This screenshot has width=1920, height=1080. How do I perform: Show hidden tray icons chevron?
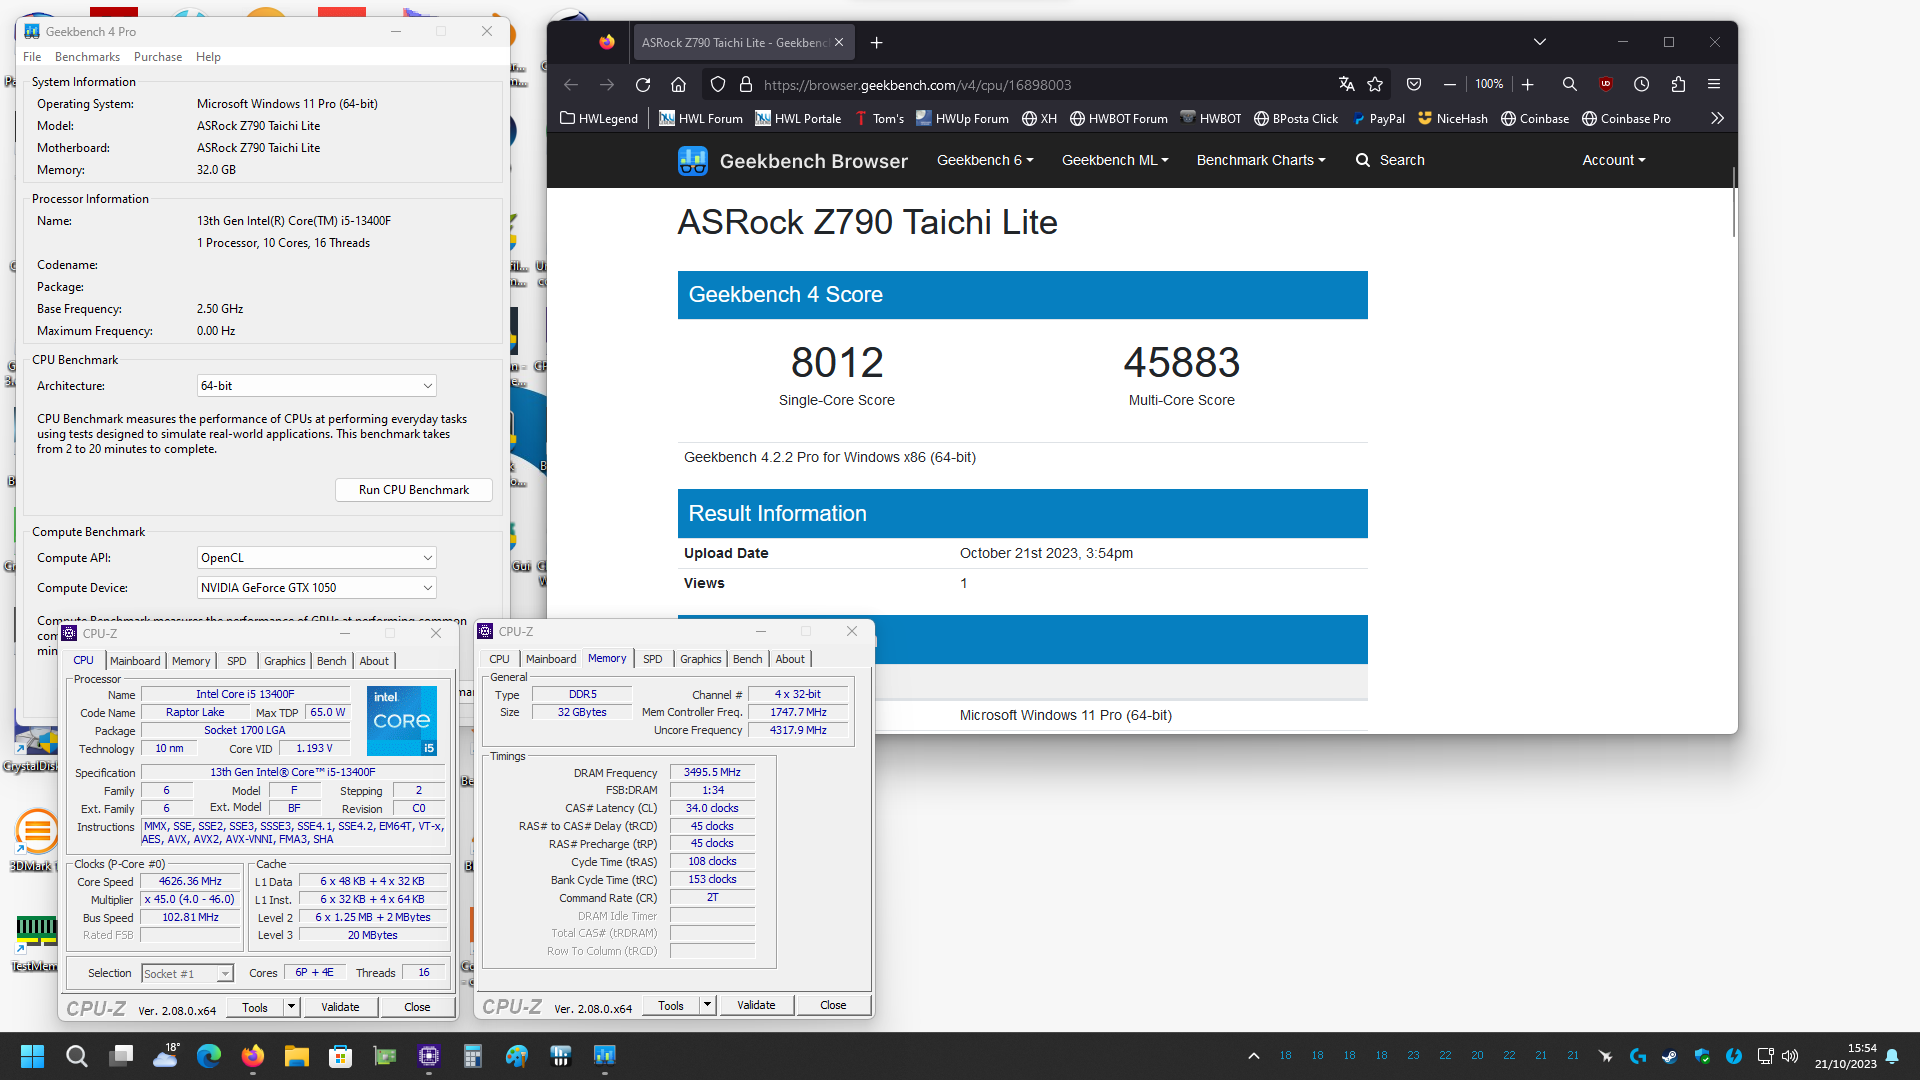(x=1253, y=1056)
